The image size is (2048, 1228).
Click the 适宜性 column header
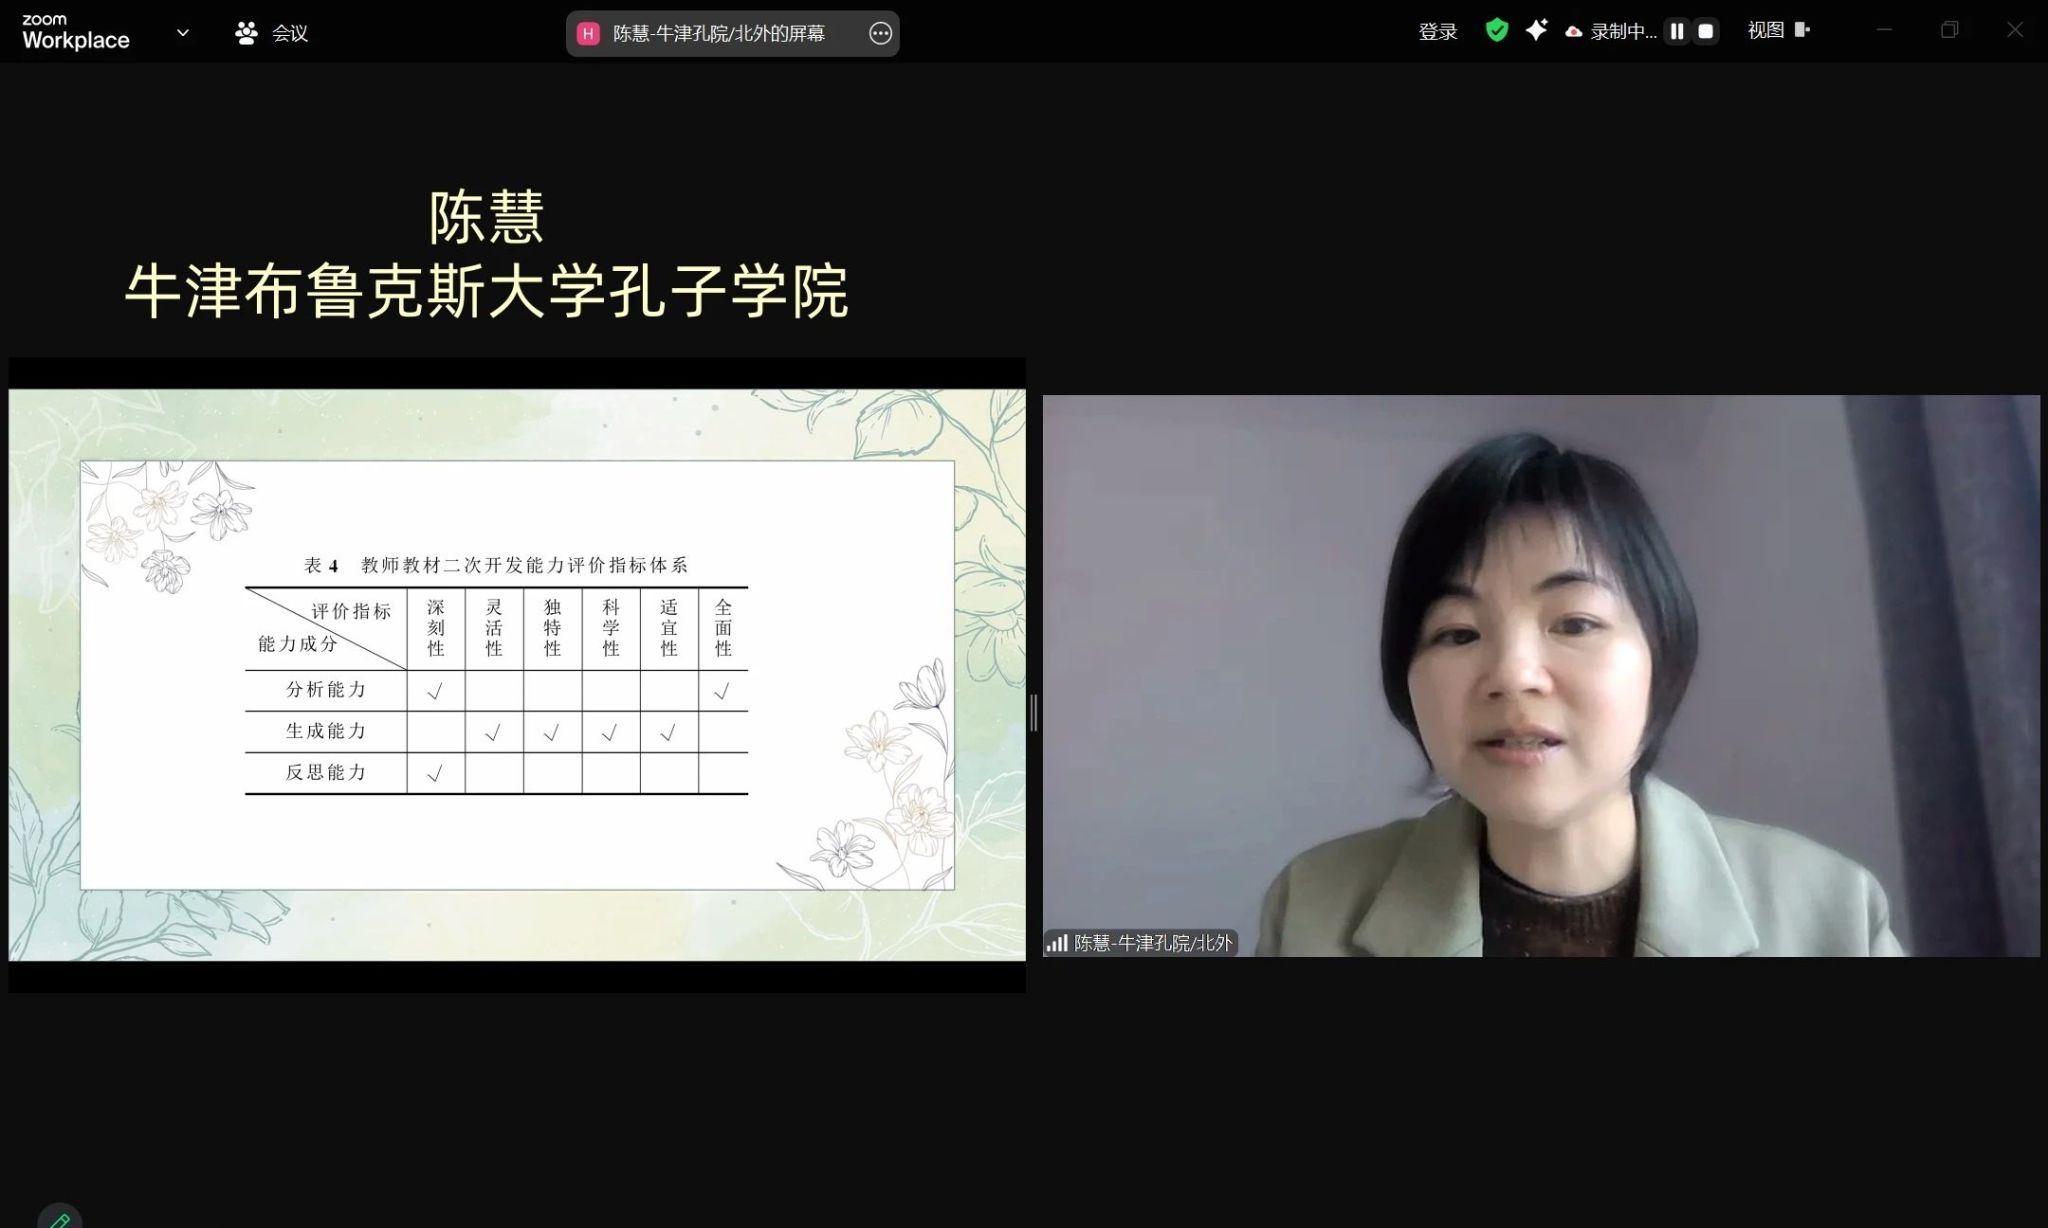(669, 628)
